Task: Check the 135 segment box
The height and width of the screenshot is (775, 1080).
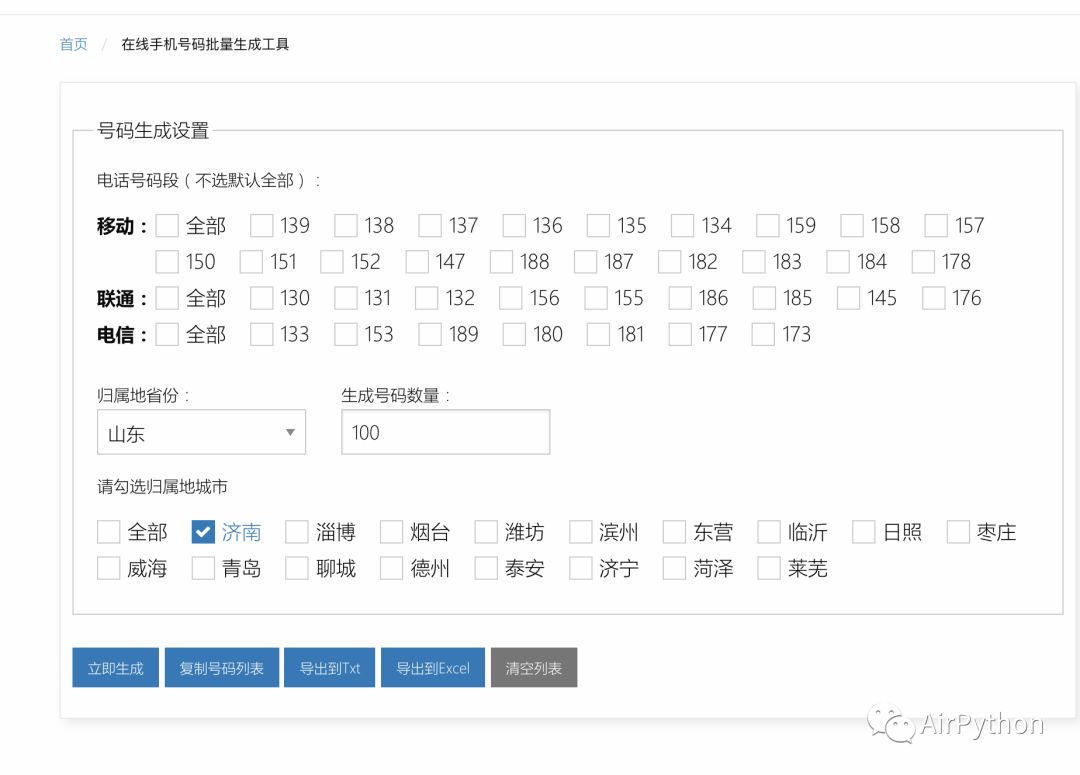Action: click(598, 225)
